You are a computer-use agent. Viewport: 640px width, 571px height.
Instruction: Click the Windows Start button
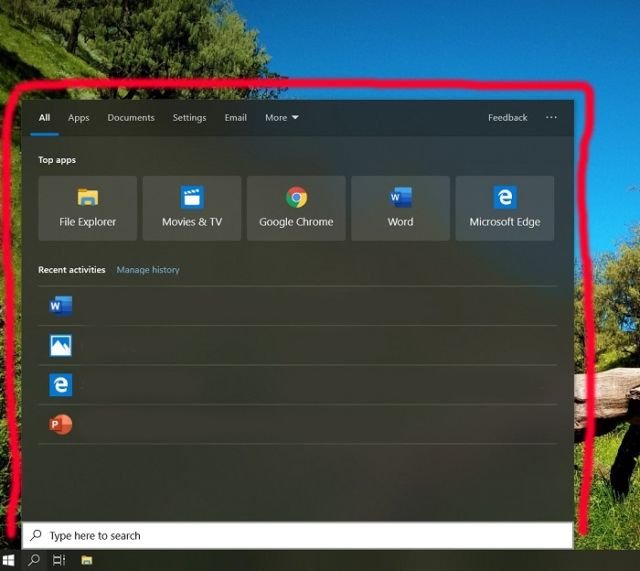point(9,560)
